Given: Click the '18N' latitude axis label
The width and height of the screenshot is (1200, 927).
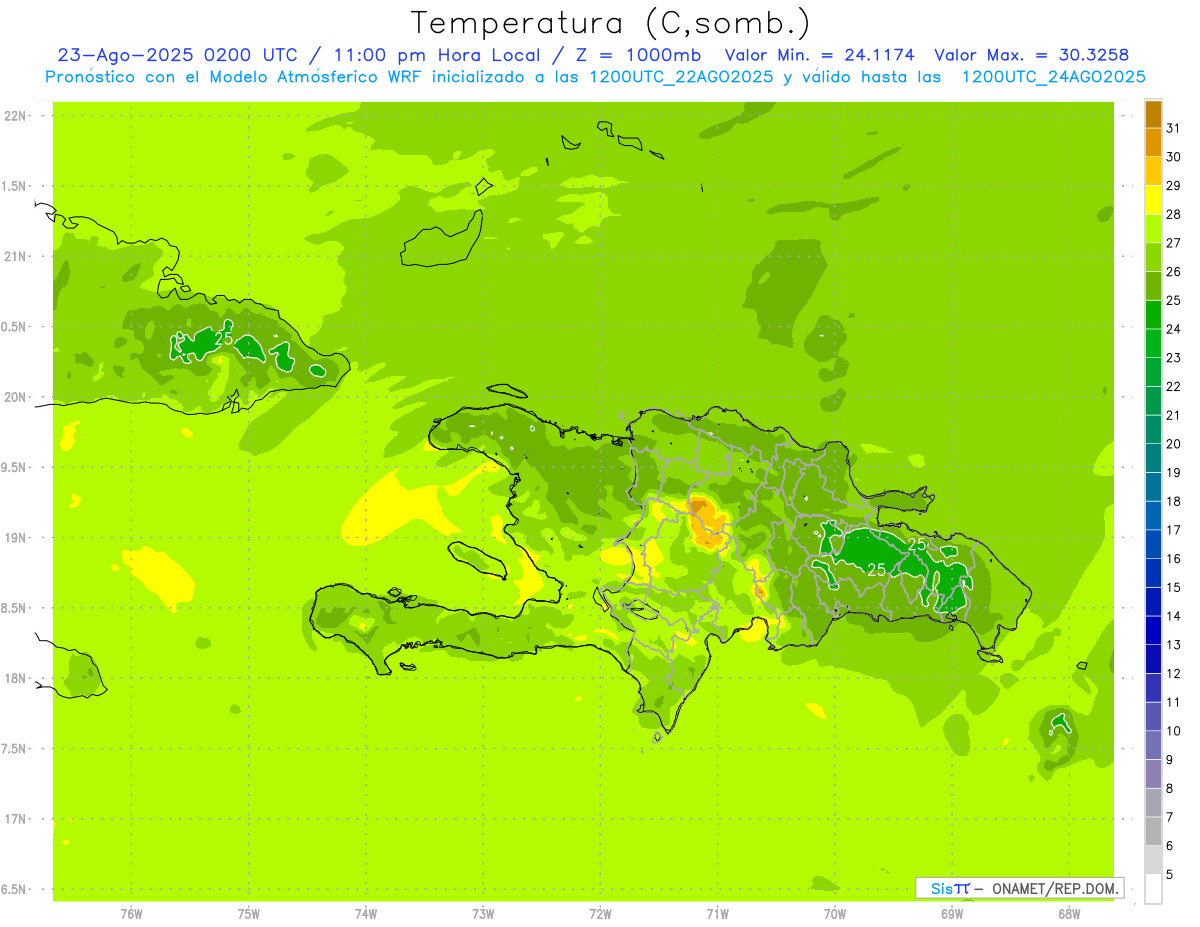Looking at the screenshot, I should tap(14, 679).
